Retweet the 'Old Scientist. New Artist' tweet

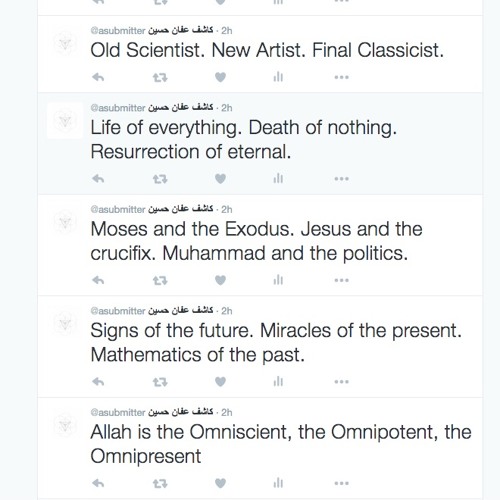(x=160, y=78)
